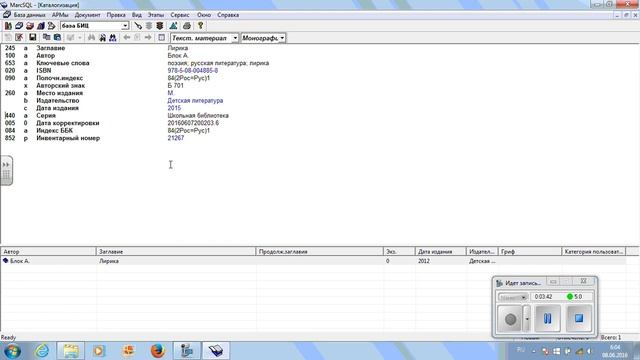Open the mode dropdown in the recorder window
This screenshot has height=360, width=640.
click(x=513, y=298)
